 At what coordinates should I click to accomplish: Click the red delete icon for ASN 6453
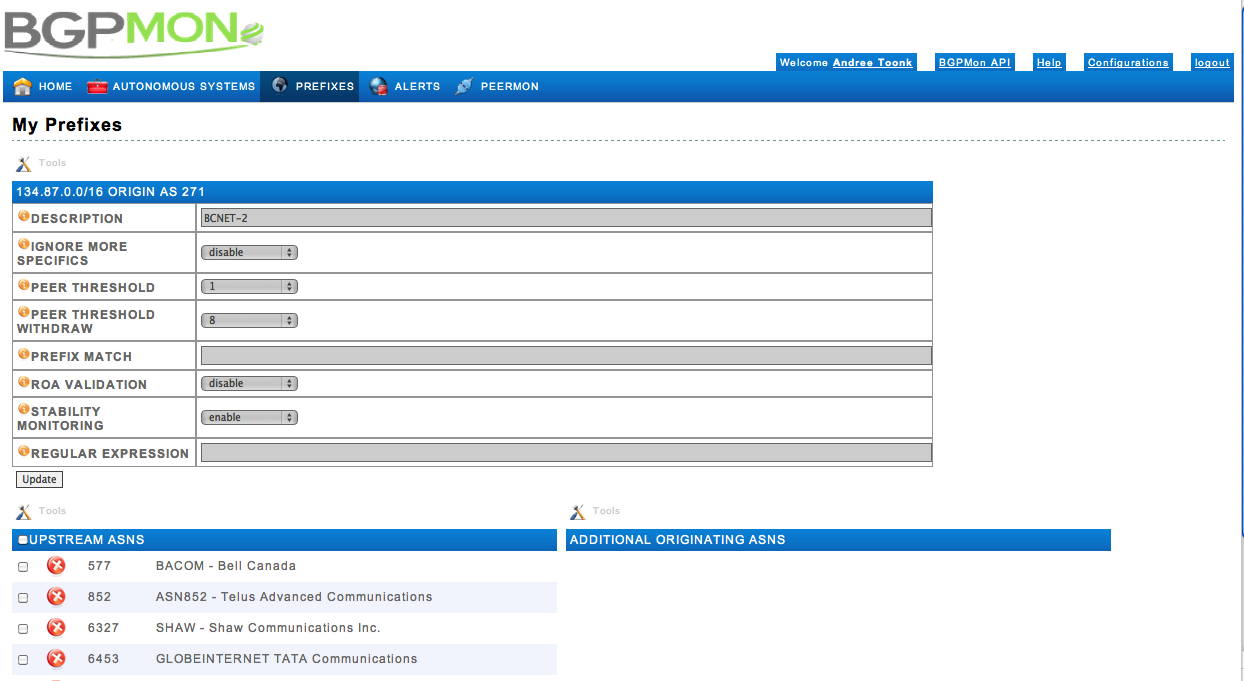click(x=57, y=659)
